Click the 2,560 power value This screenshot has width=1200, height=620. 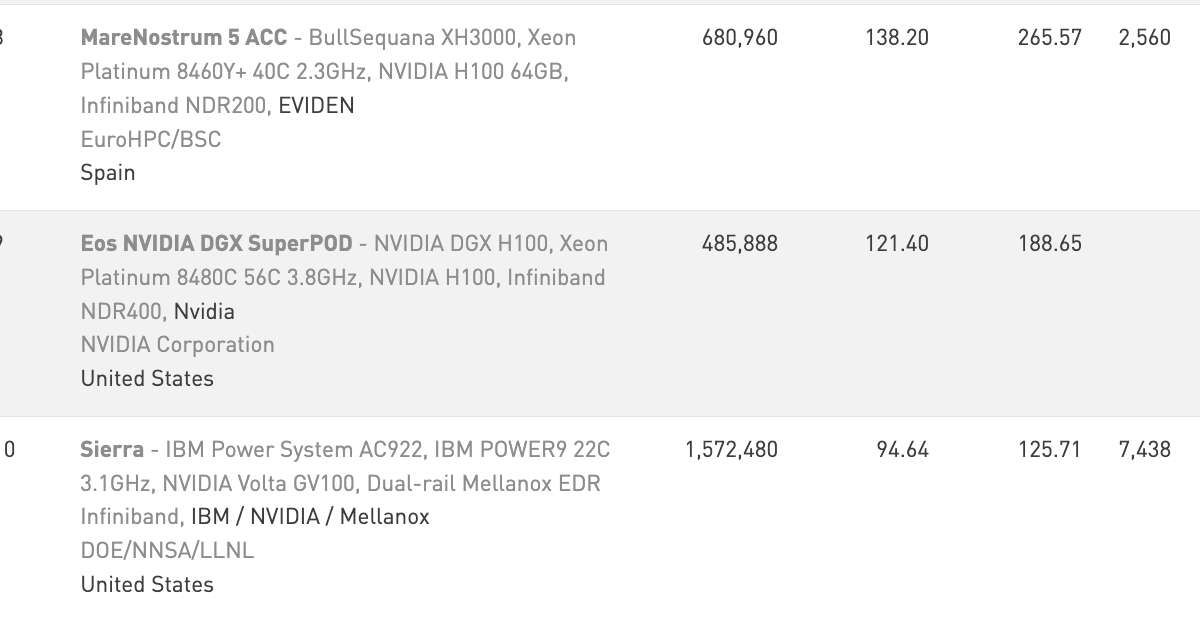tap(1145, 38)
